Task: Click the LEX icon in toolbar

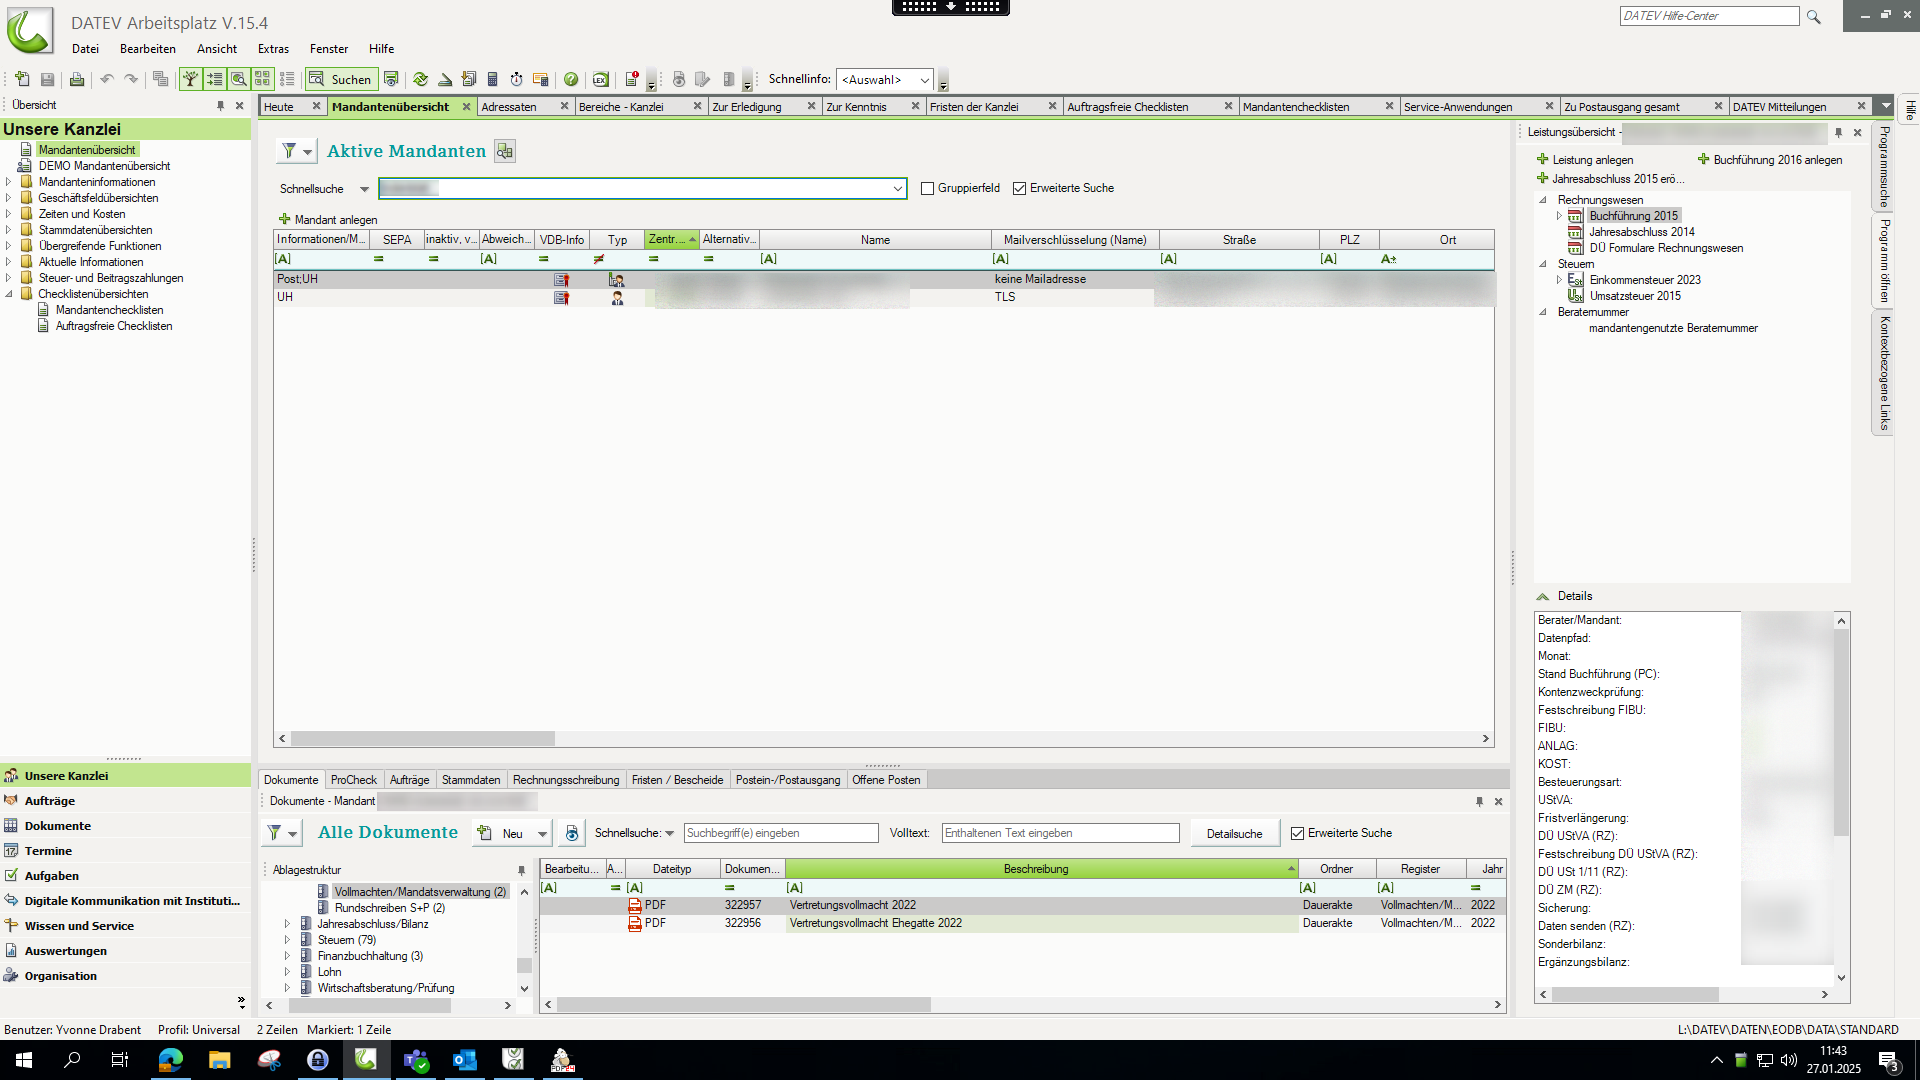Action: click(600, 79)
